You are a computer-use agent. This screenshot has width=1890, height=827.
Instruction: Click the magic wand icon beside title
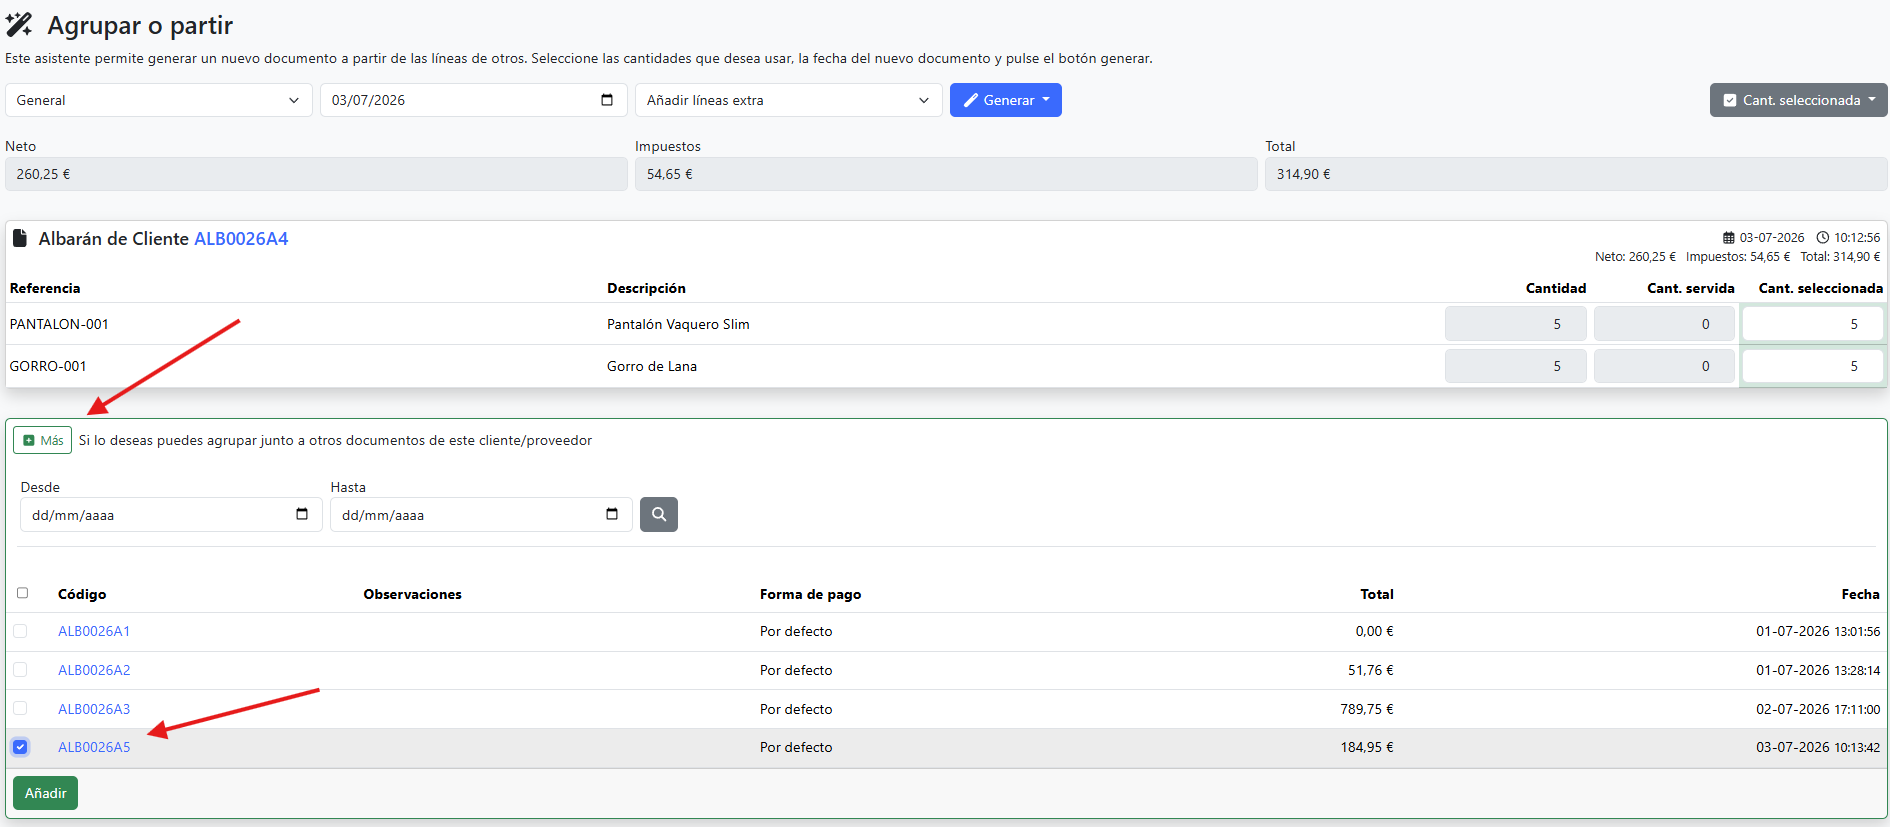[x=19, y=25]
